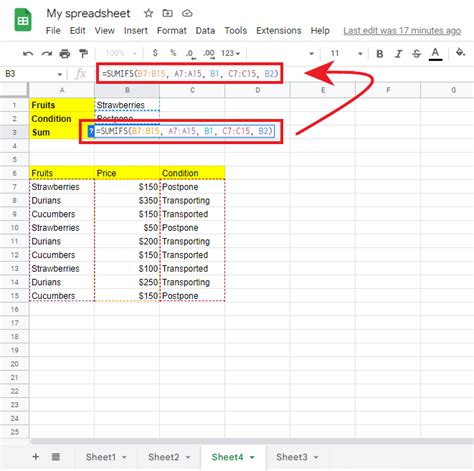Open Sheet1 tab options arrow
The height and width of the screenshot is (471, 474).
[x=124, y=457]
